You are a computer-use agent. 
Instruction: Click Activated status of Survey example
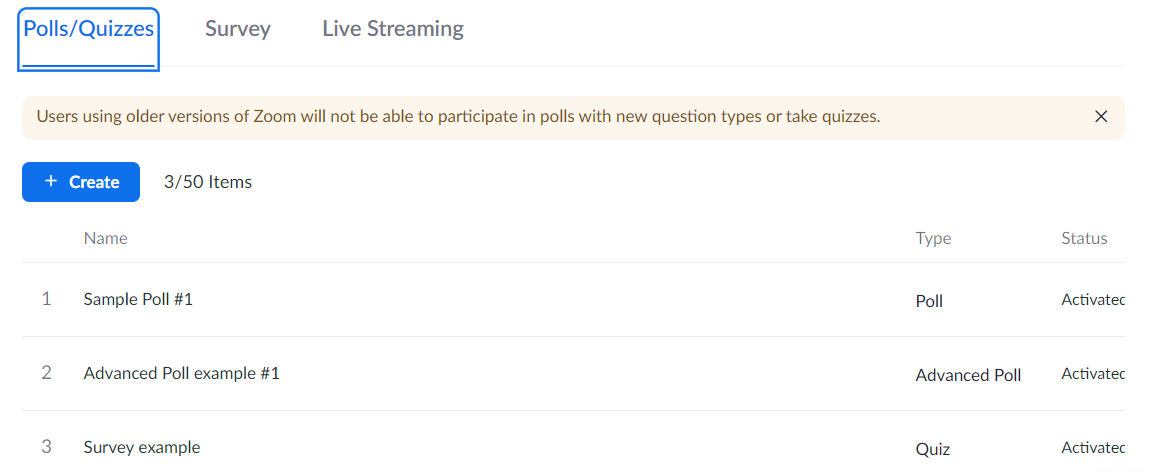pyautogui.click(x=1092, y=448)
